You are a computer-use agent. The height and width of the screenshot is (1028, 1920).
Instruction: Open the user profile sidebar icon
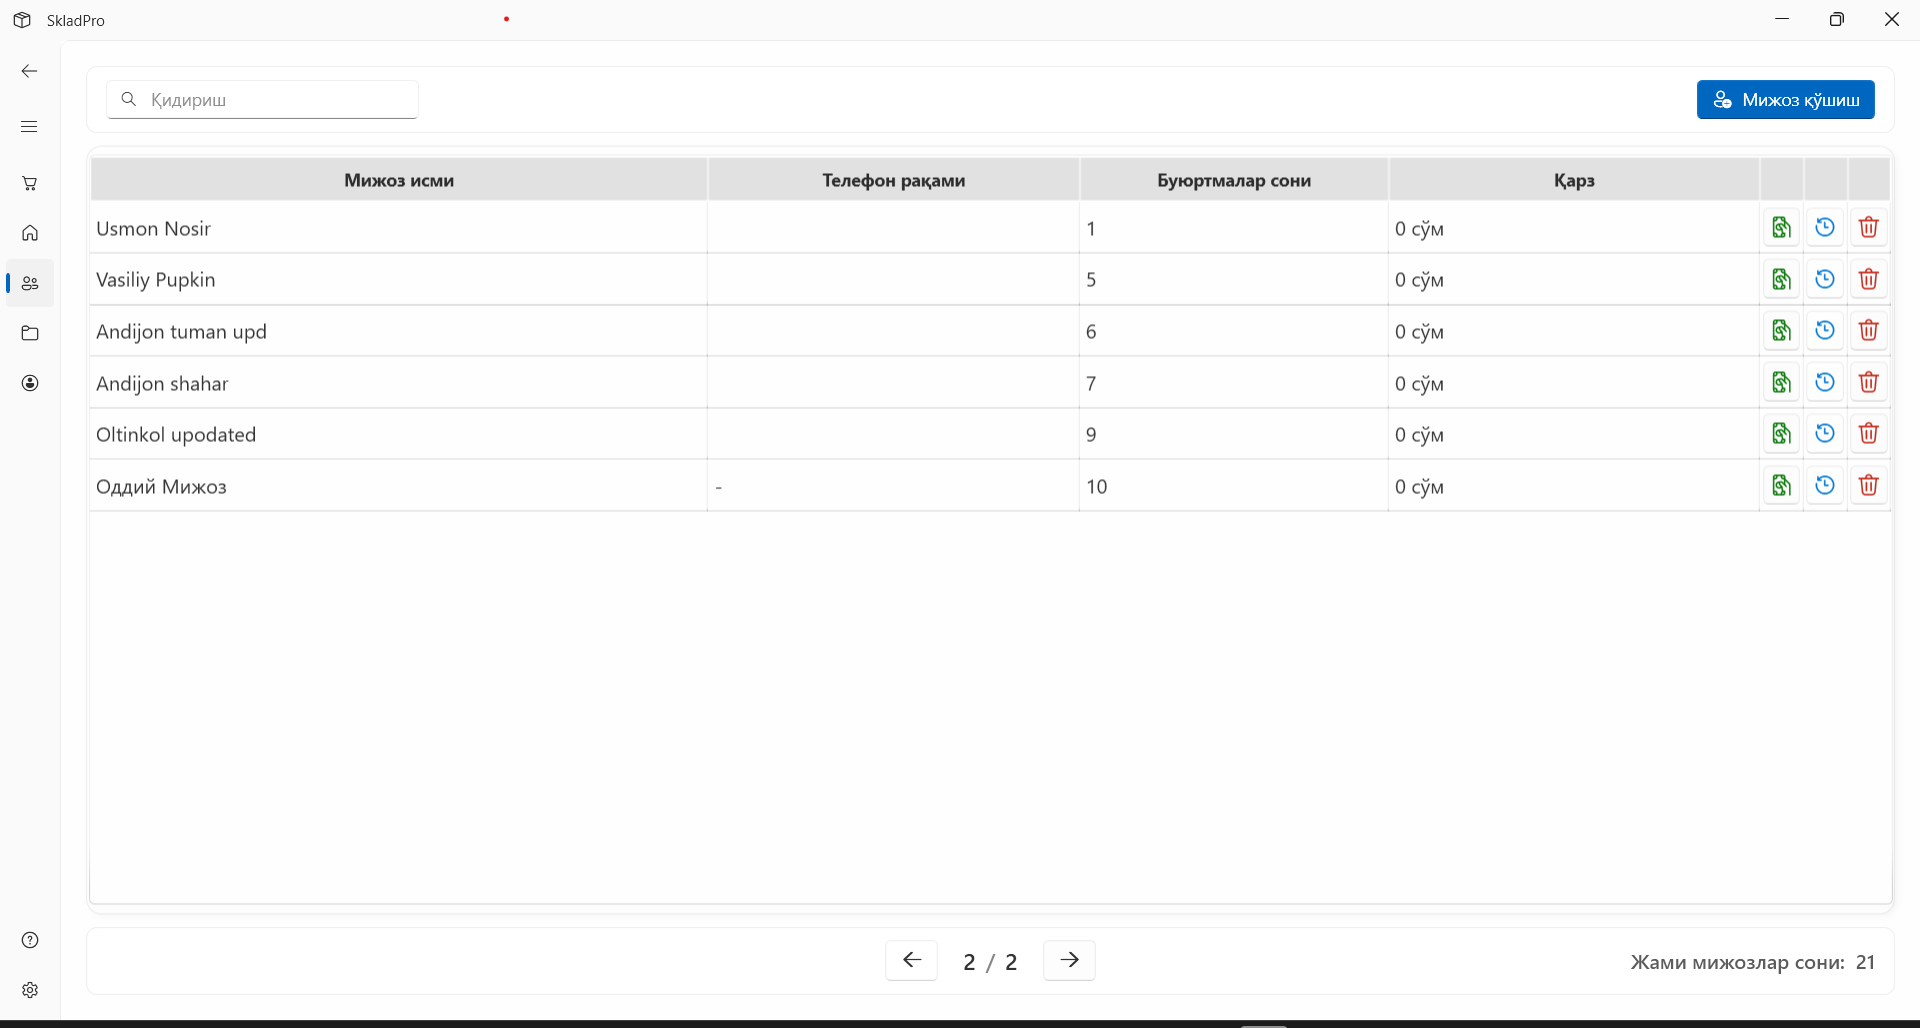[x=30, y=383]
